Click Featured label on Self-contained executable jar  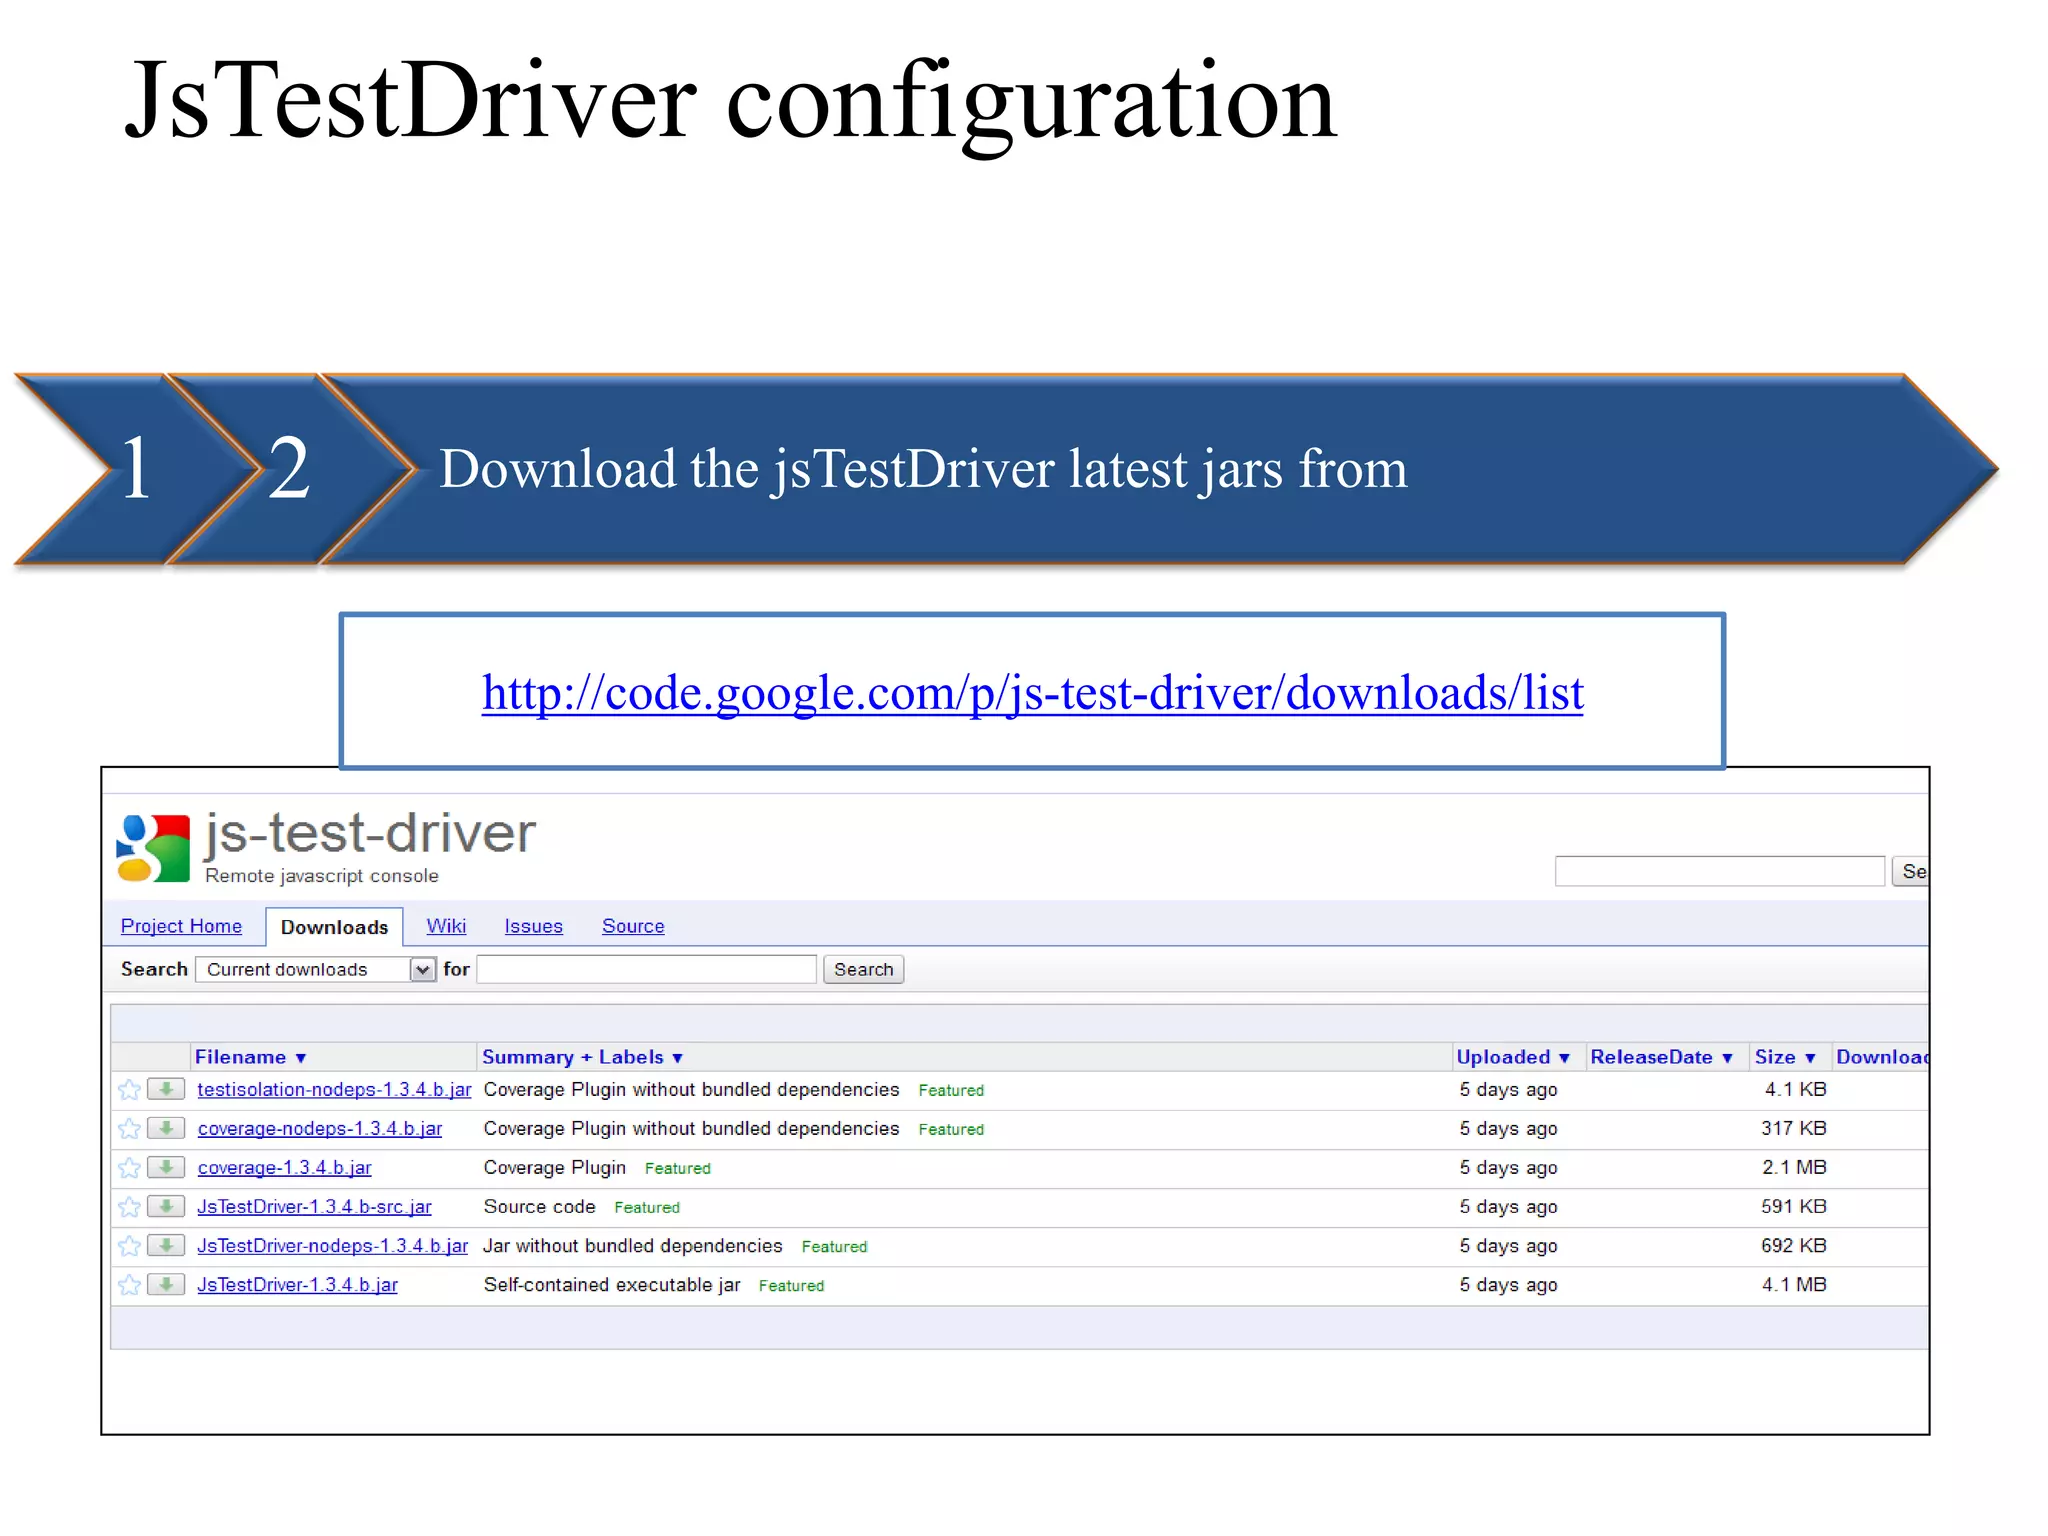(791, 1286)
